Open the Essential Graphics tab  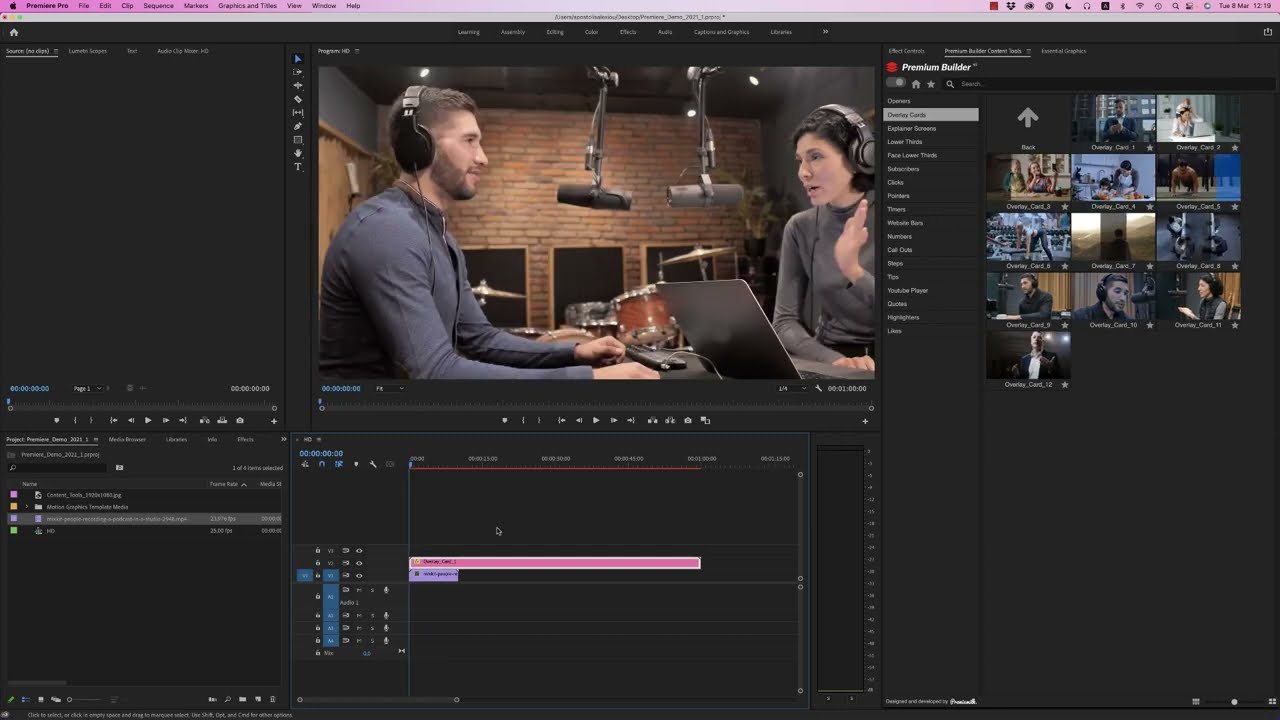click(1063, 51)
